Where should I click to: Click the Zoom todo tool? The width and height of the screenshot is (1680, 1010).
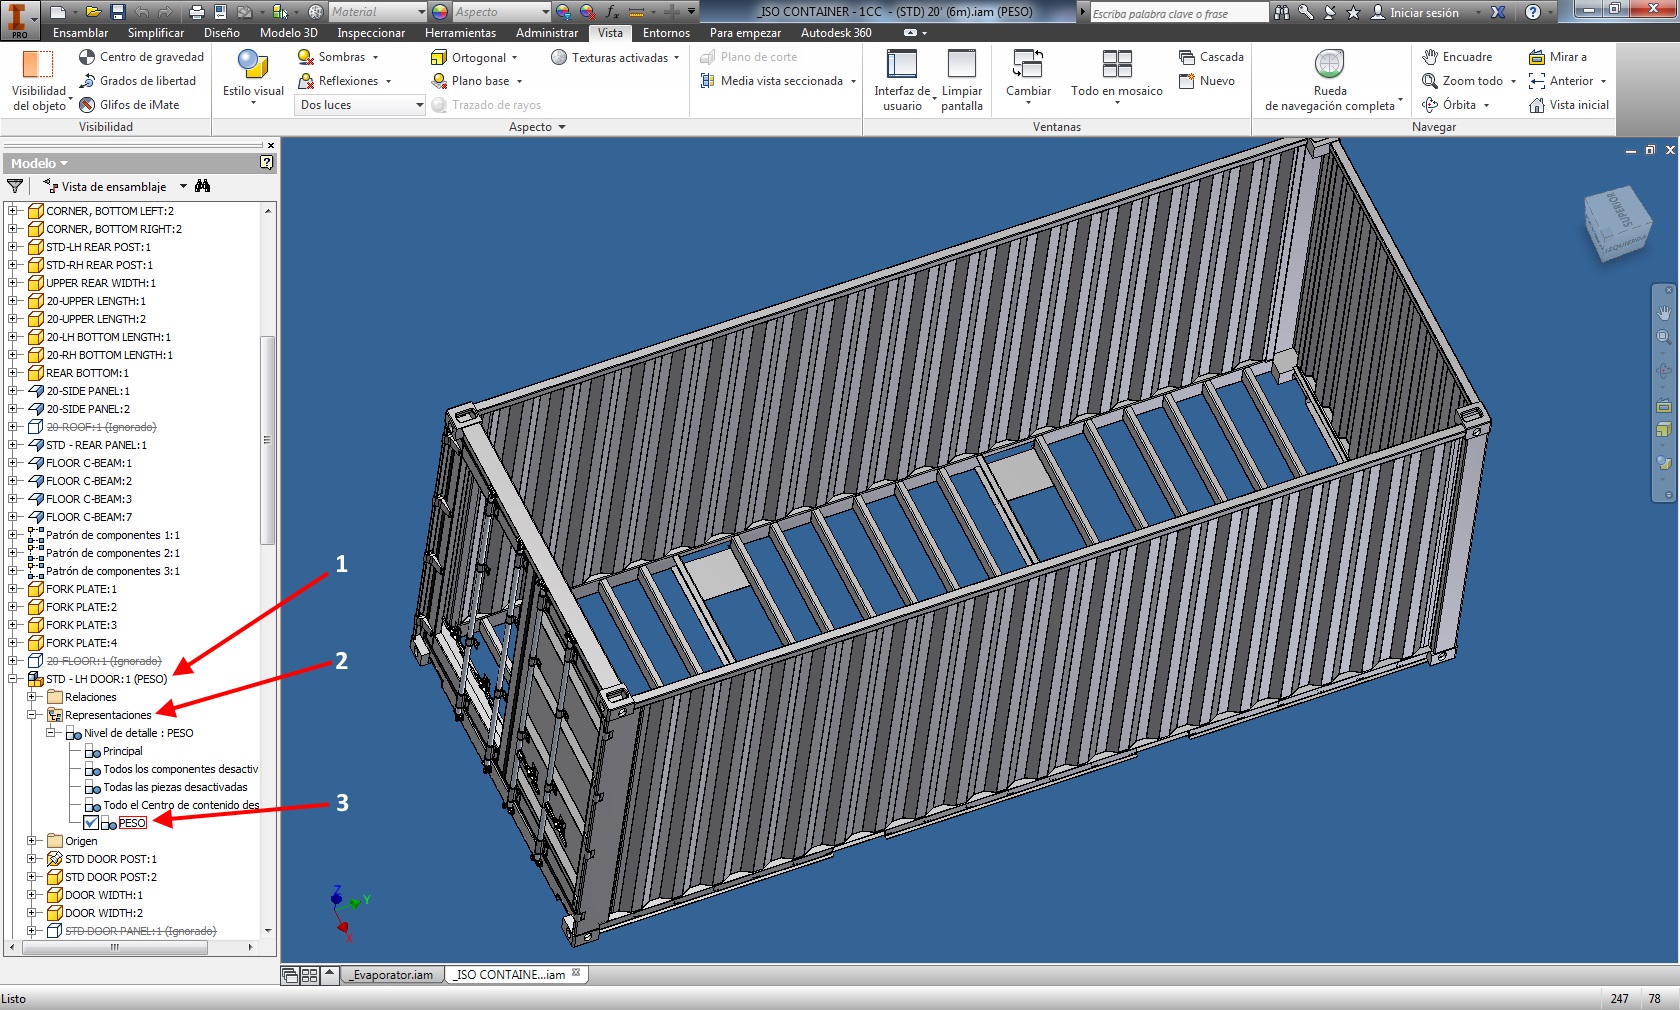tap(1463, 81)
